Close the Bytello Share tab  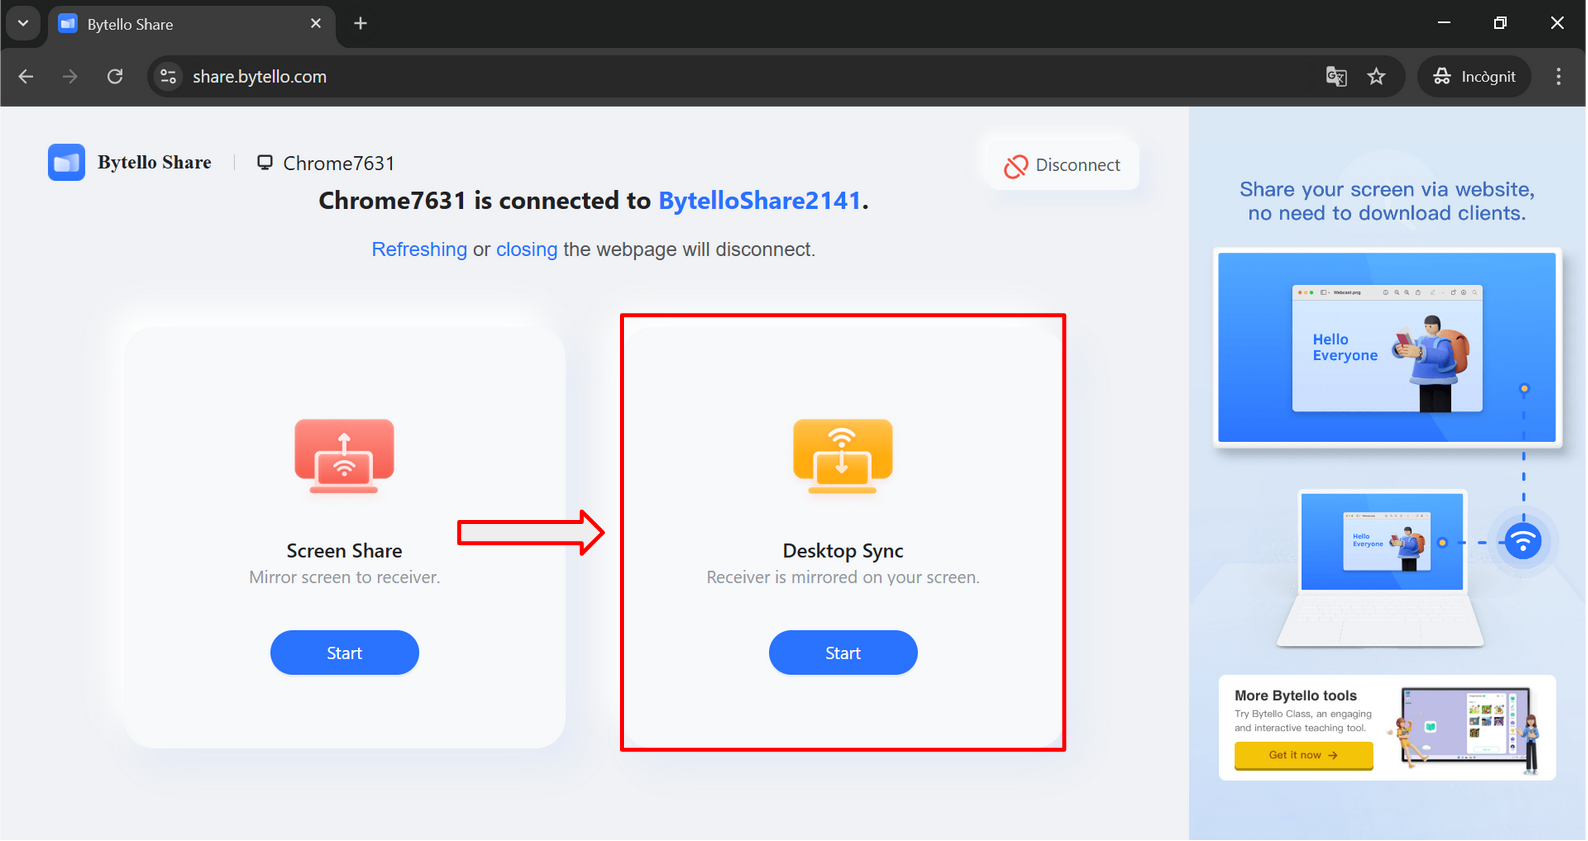coord(316,23)
